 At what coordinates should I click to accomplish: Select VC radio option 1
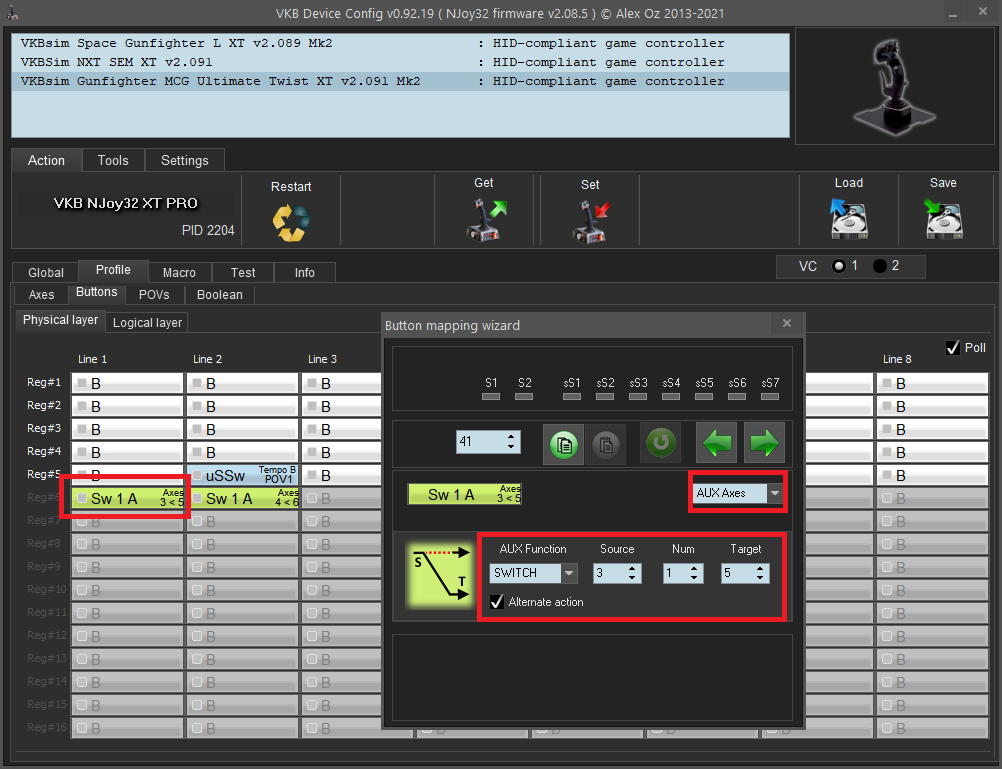point(839,266)
